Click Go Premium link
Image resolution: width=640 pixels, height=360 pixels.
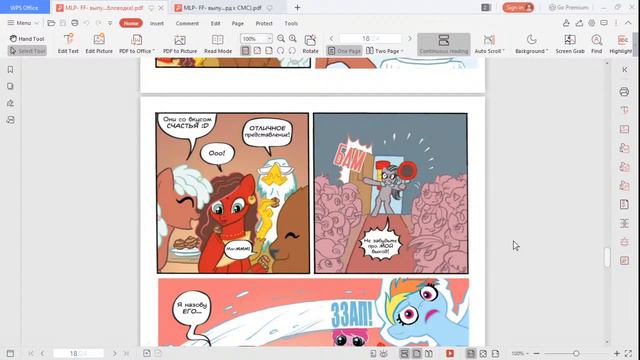tap(569, 7)
